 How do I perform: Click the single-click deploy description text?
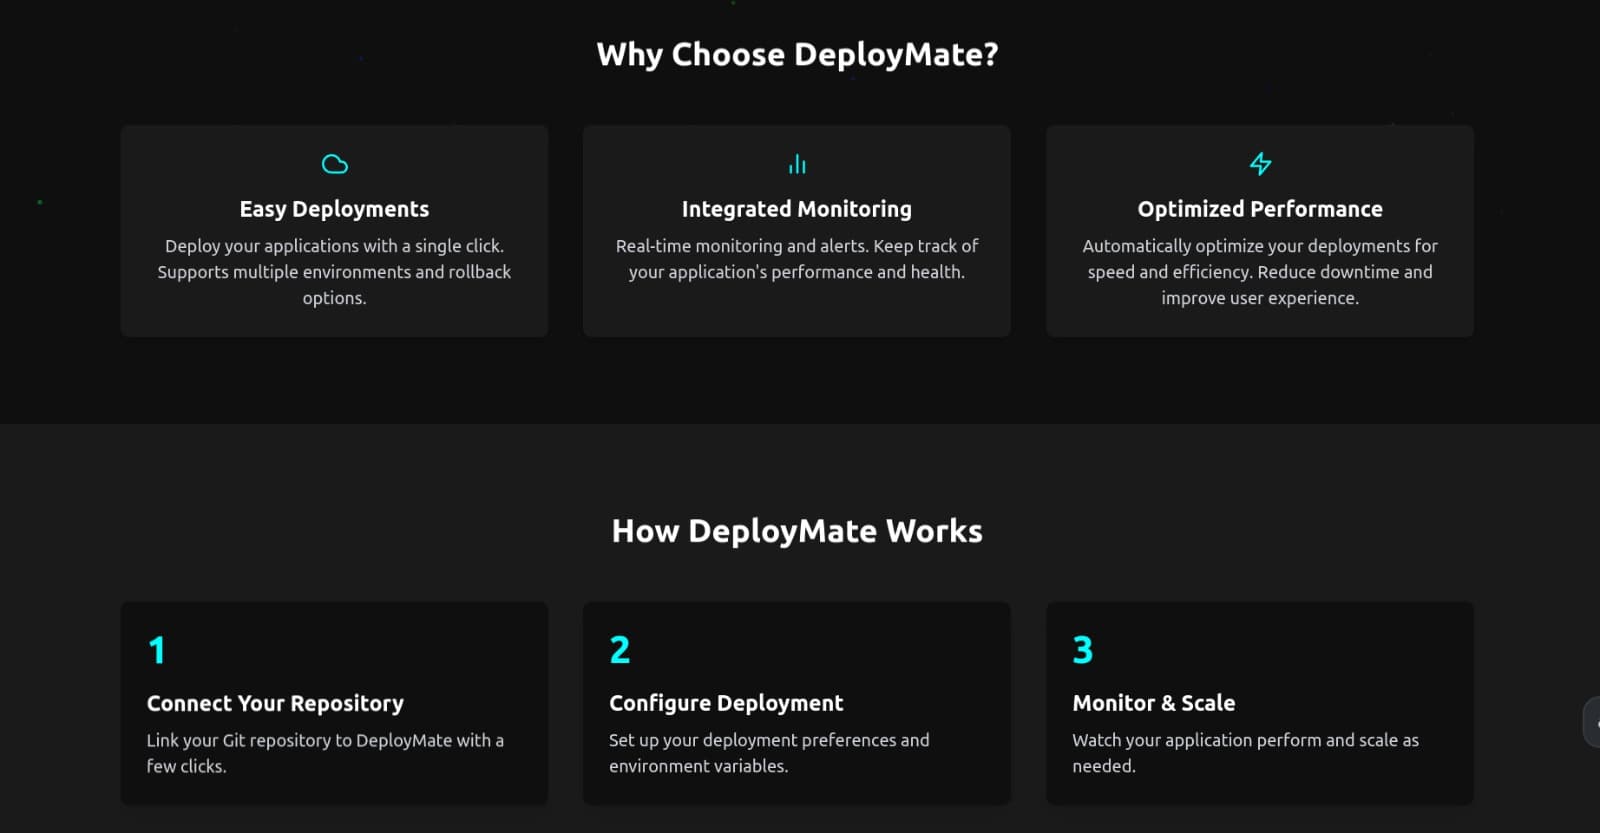click(x=334, y=271)
